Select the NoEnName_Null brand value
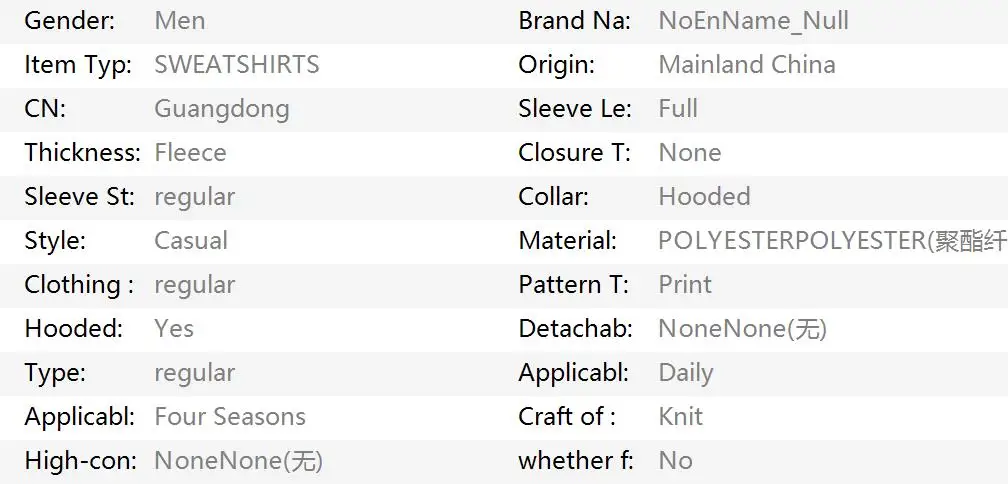This screenshot has height=484, width=1008. pyautogui.click(x=753, y=21)
